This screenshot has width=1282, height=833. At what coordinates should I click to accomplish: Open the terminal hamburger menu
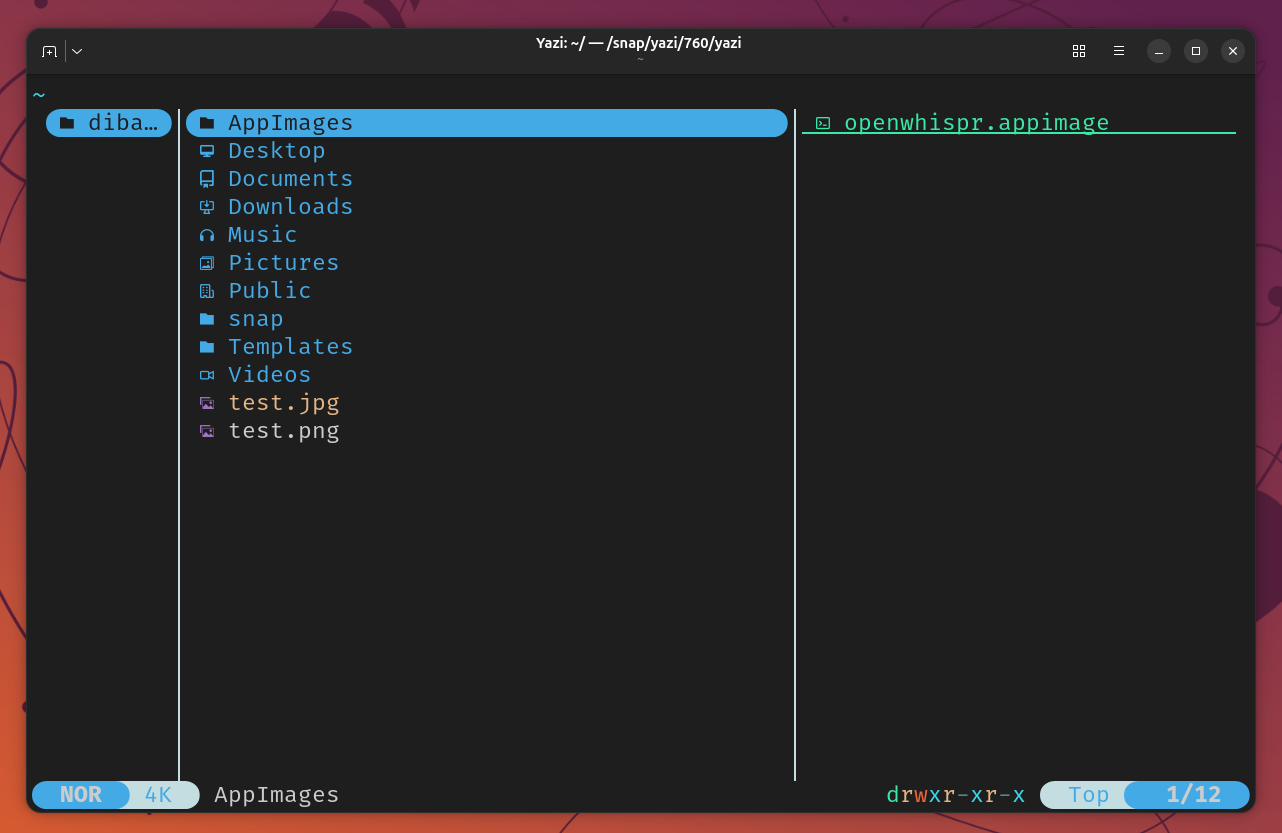point(1119,51)
